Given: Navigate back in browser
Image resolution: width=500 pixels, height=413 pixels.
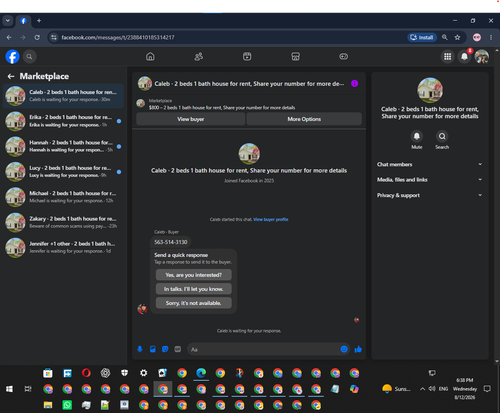Looking at the screenshot, I should (x=9, y=37).
